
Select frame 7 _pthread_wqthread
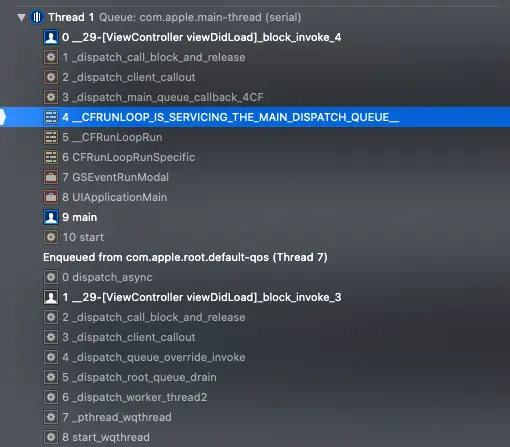tap(117, 417)
